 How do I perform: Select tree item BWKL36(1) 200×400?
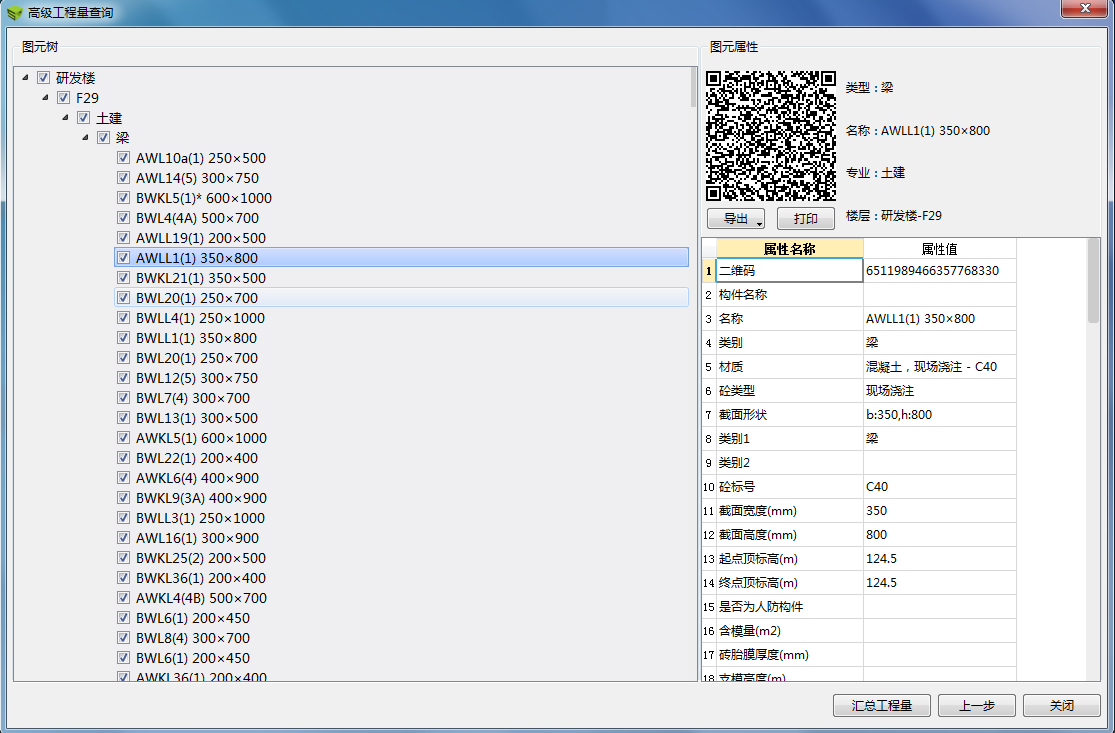201,578
